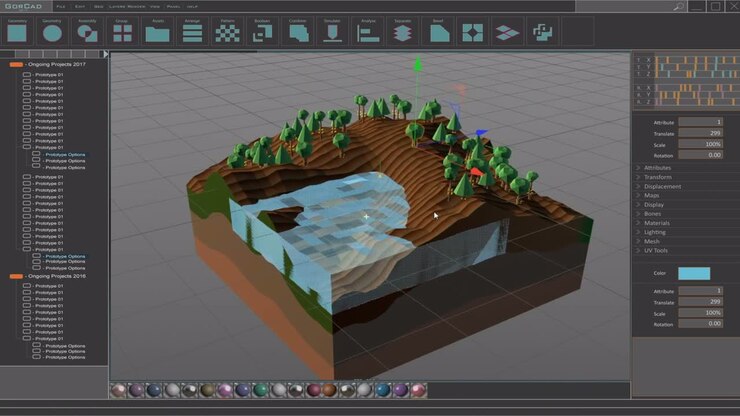Select the R X animation track

click(687, 88)
